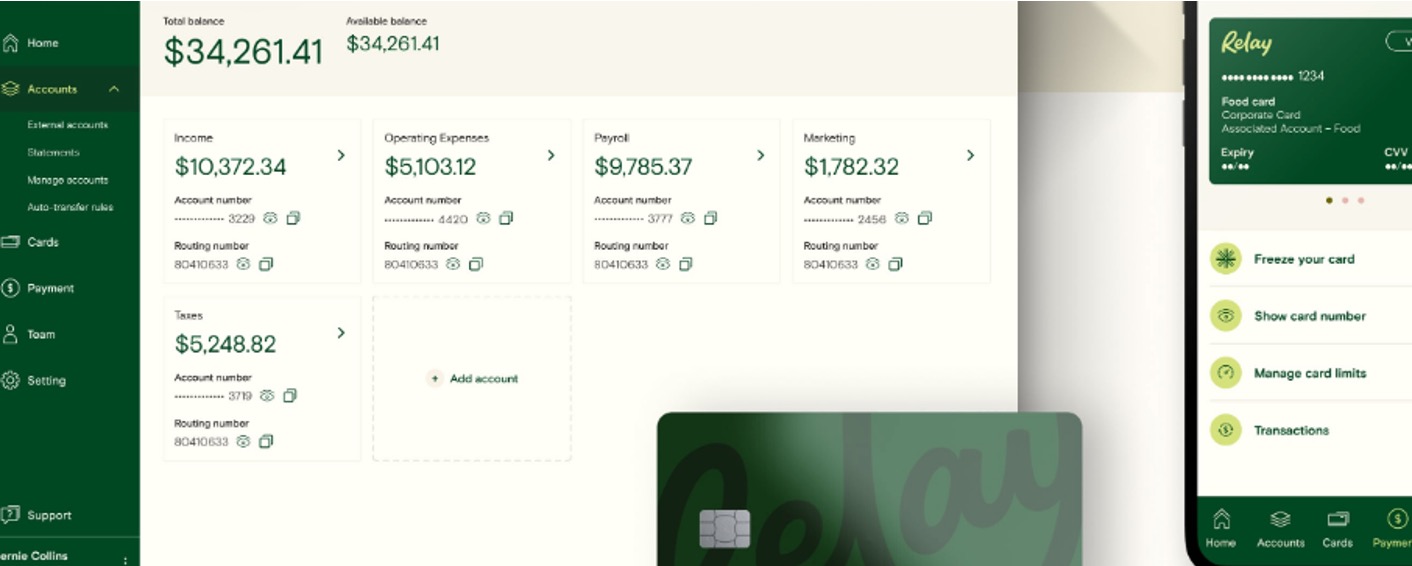The height and width of the screenshot is (566, 1412).
Task: Open Setting gear icon in sidebar
Action: (11, 380)
